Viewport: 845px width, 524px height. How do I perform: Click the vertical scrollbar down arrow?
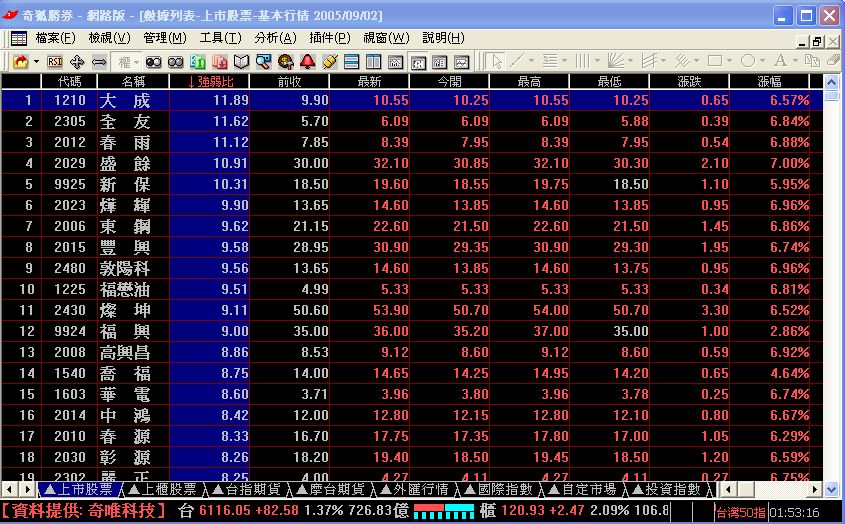click(x=830, y=489)
